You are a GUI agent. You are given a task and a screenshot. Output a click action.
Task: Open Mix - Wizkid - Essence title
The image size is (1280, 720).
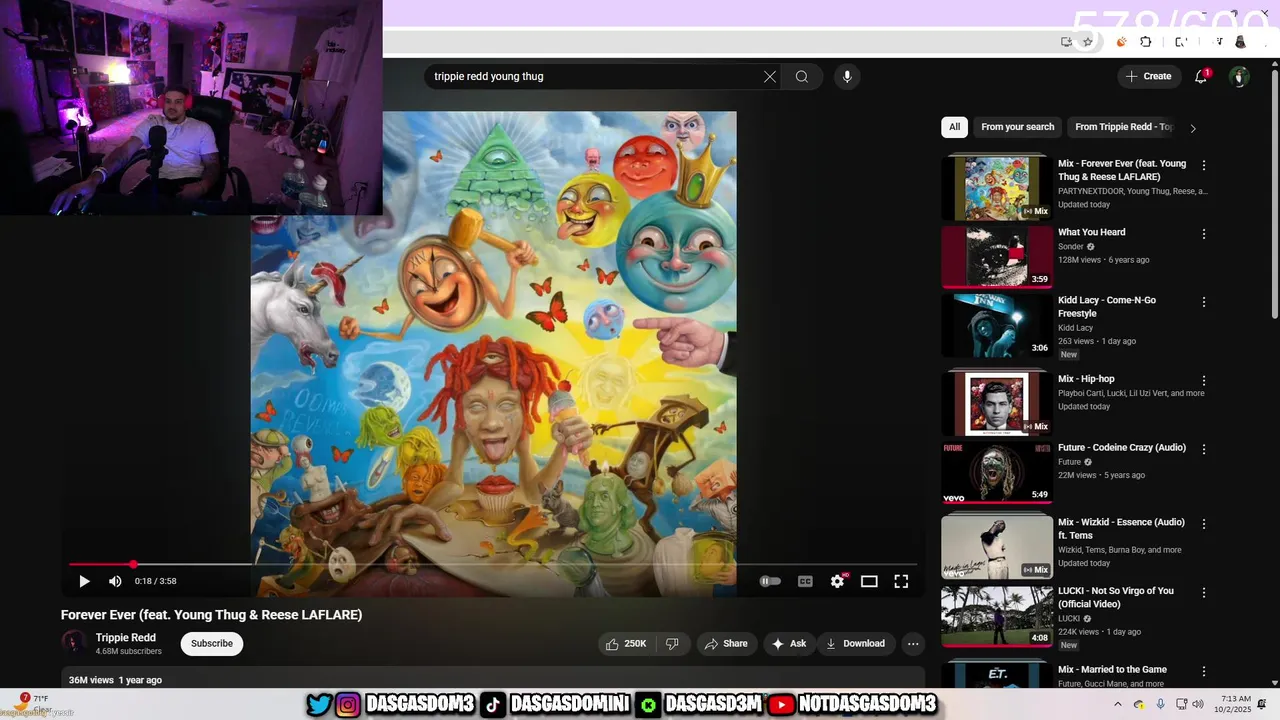pos(1121,529)
